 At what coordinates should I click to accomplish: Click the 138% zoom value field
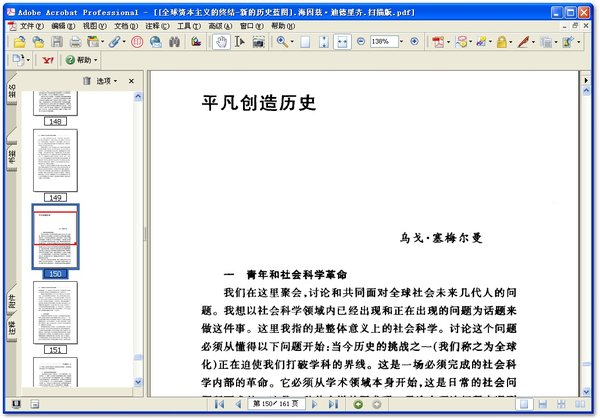click(384, 41)
